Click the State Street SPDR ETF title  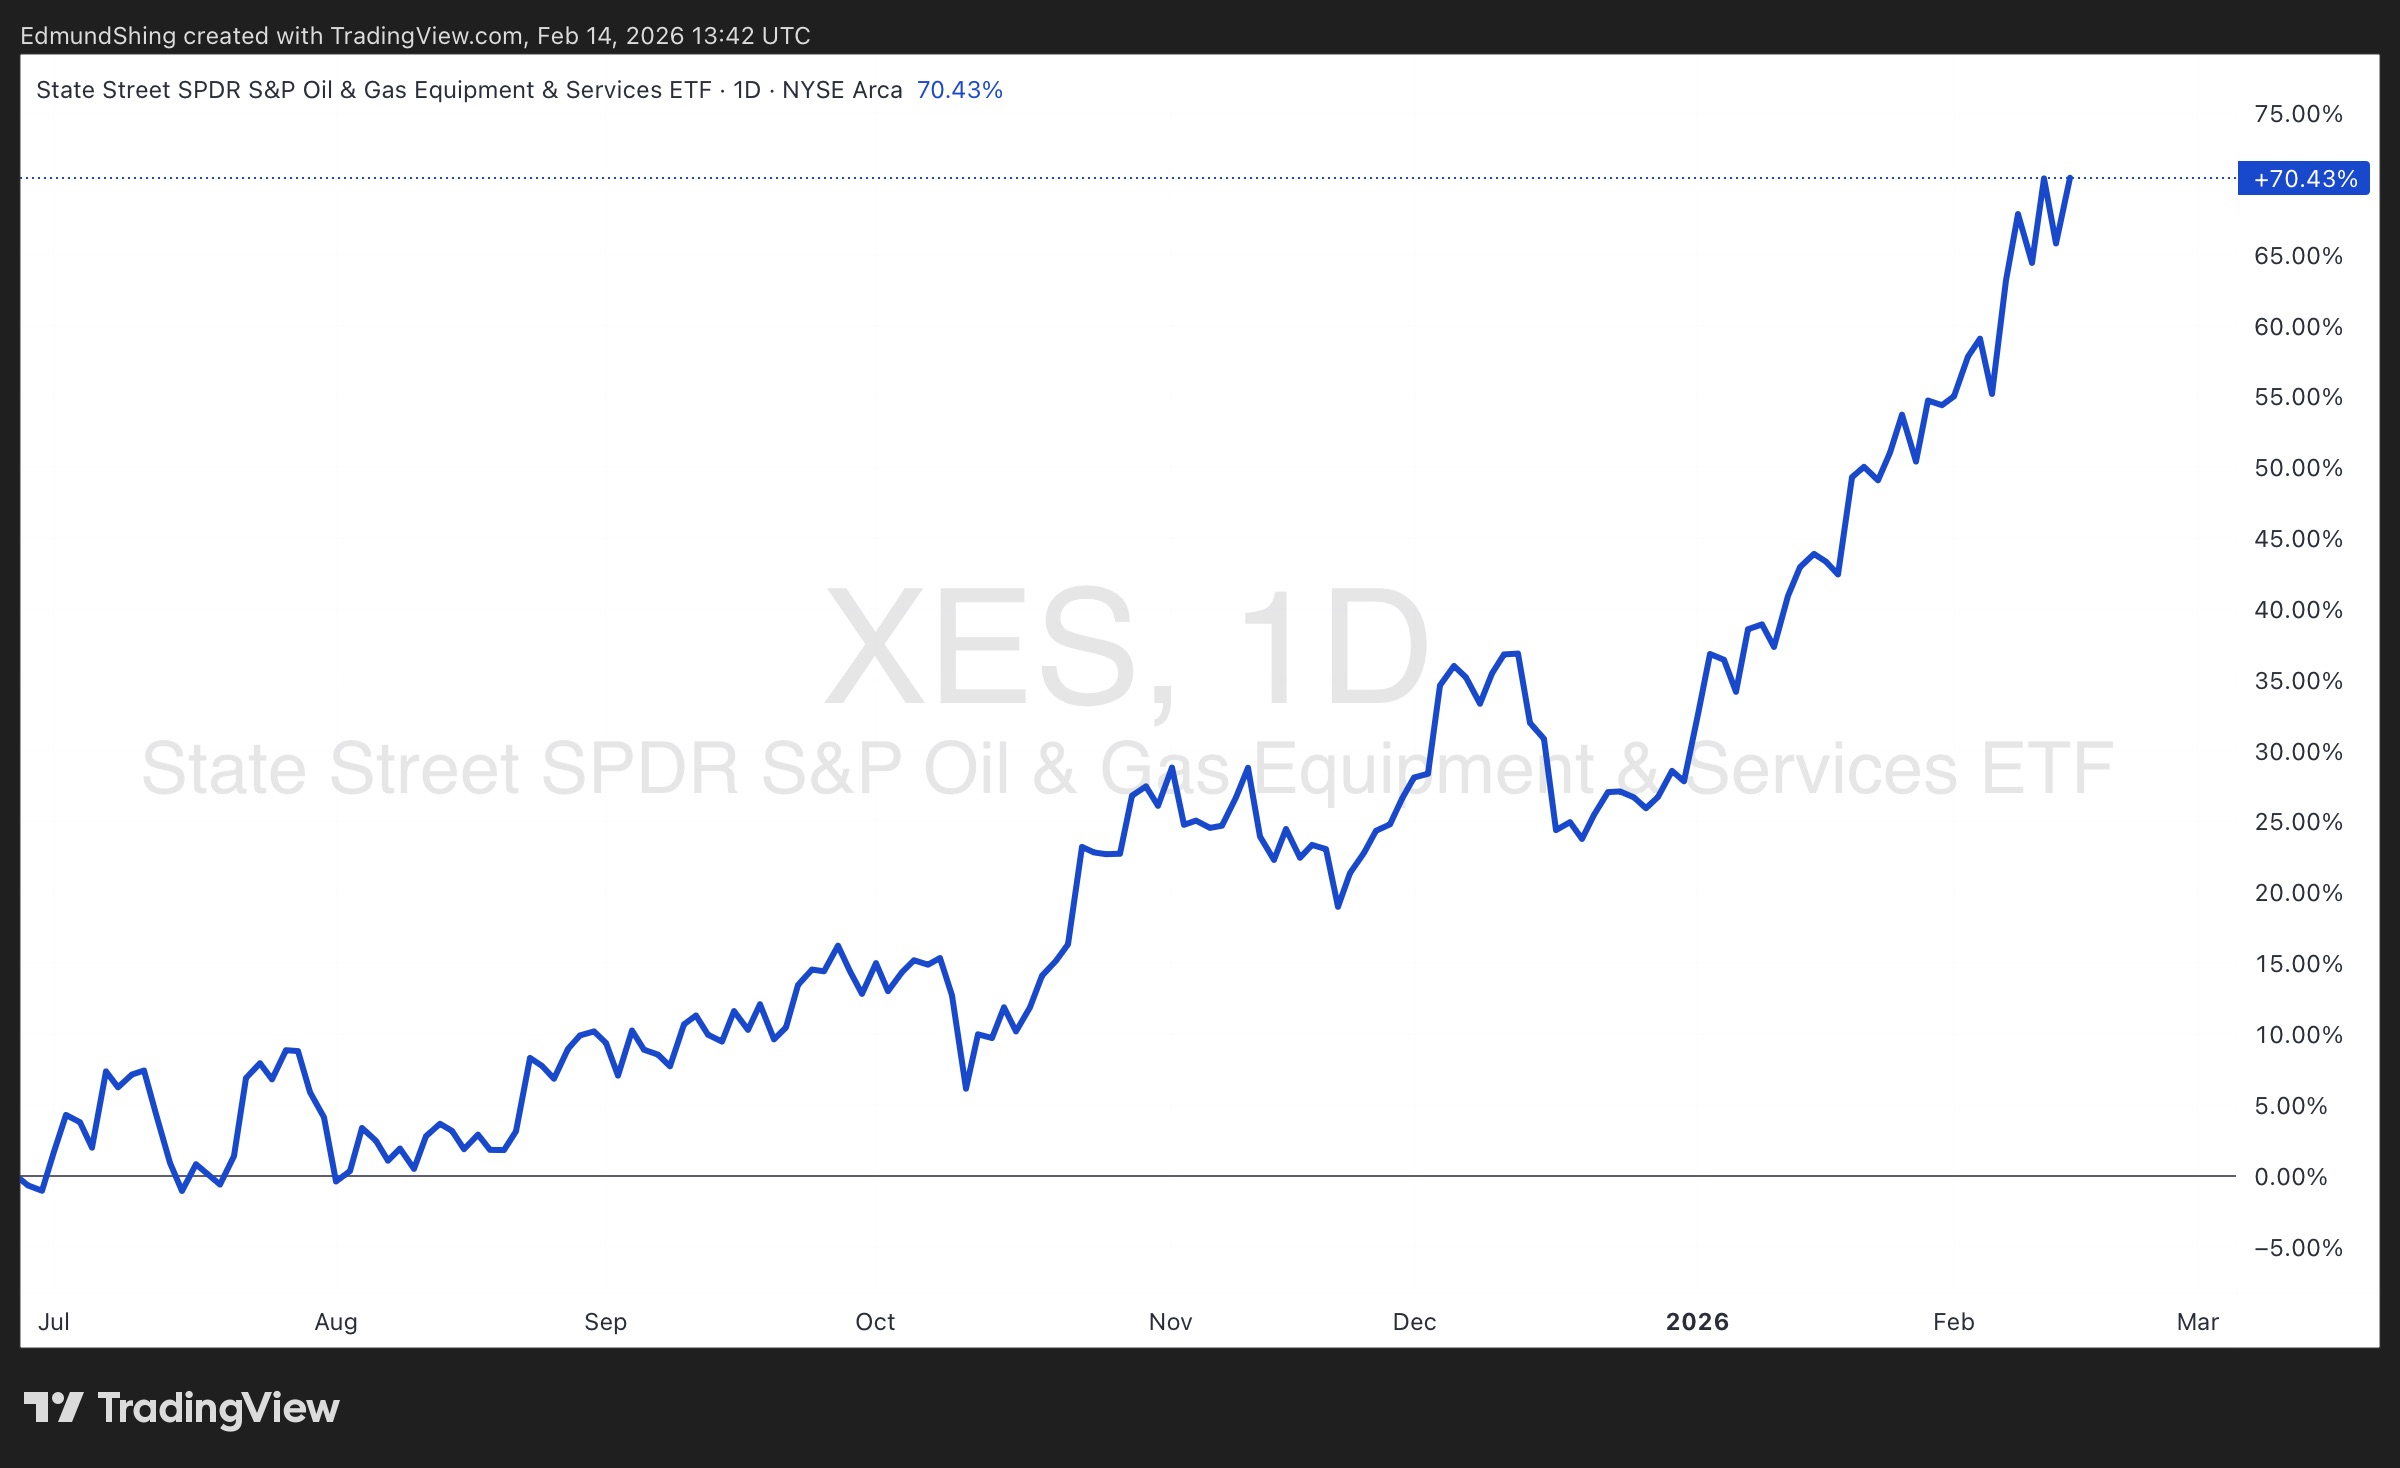373,90
